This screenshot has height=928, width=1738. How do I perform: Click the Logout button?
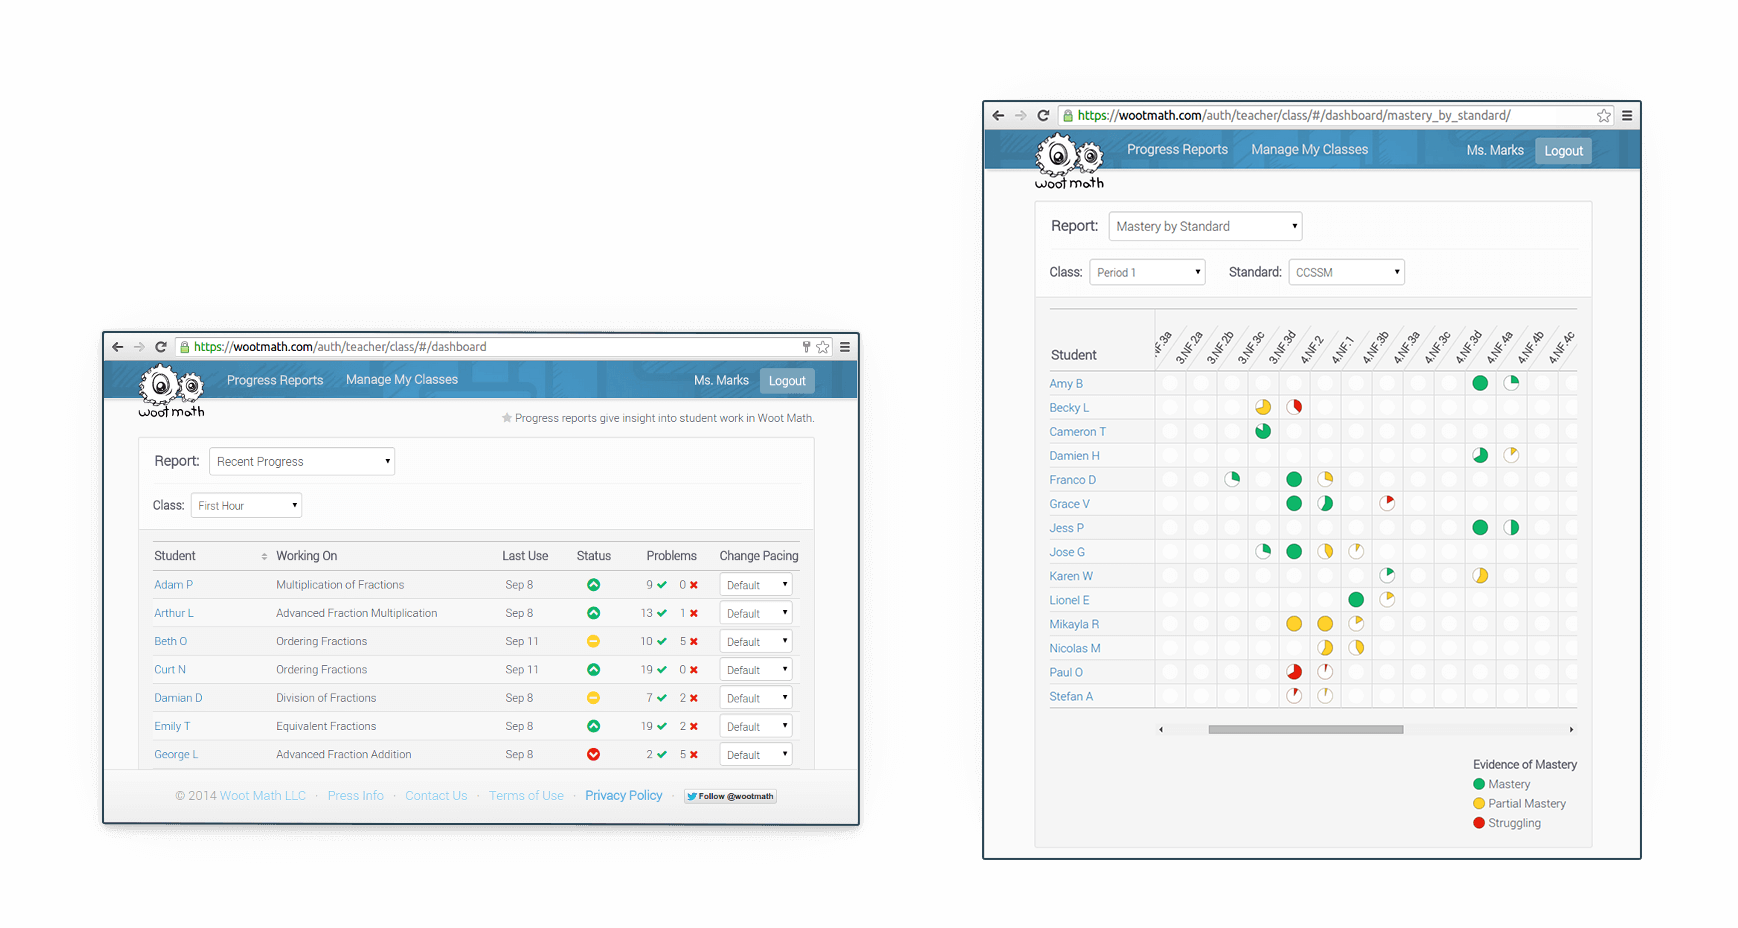[1563, 151]
